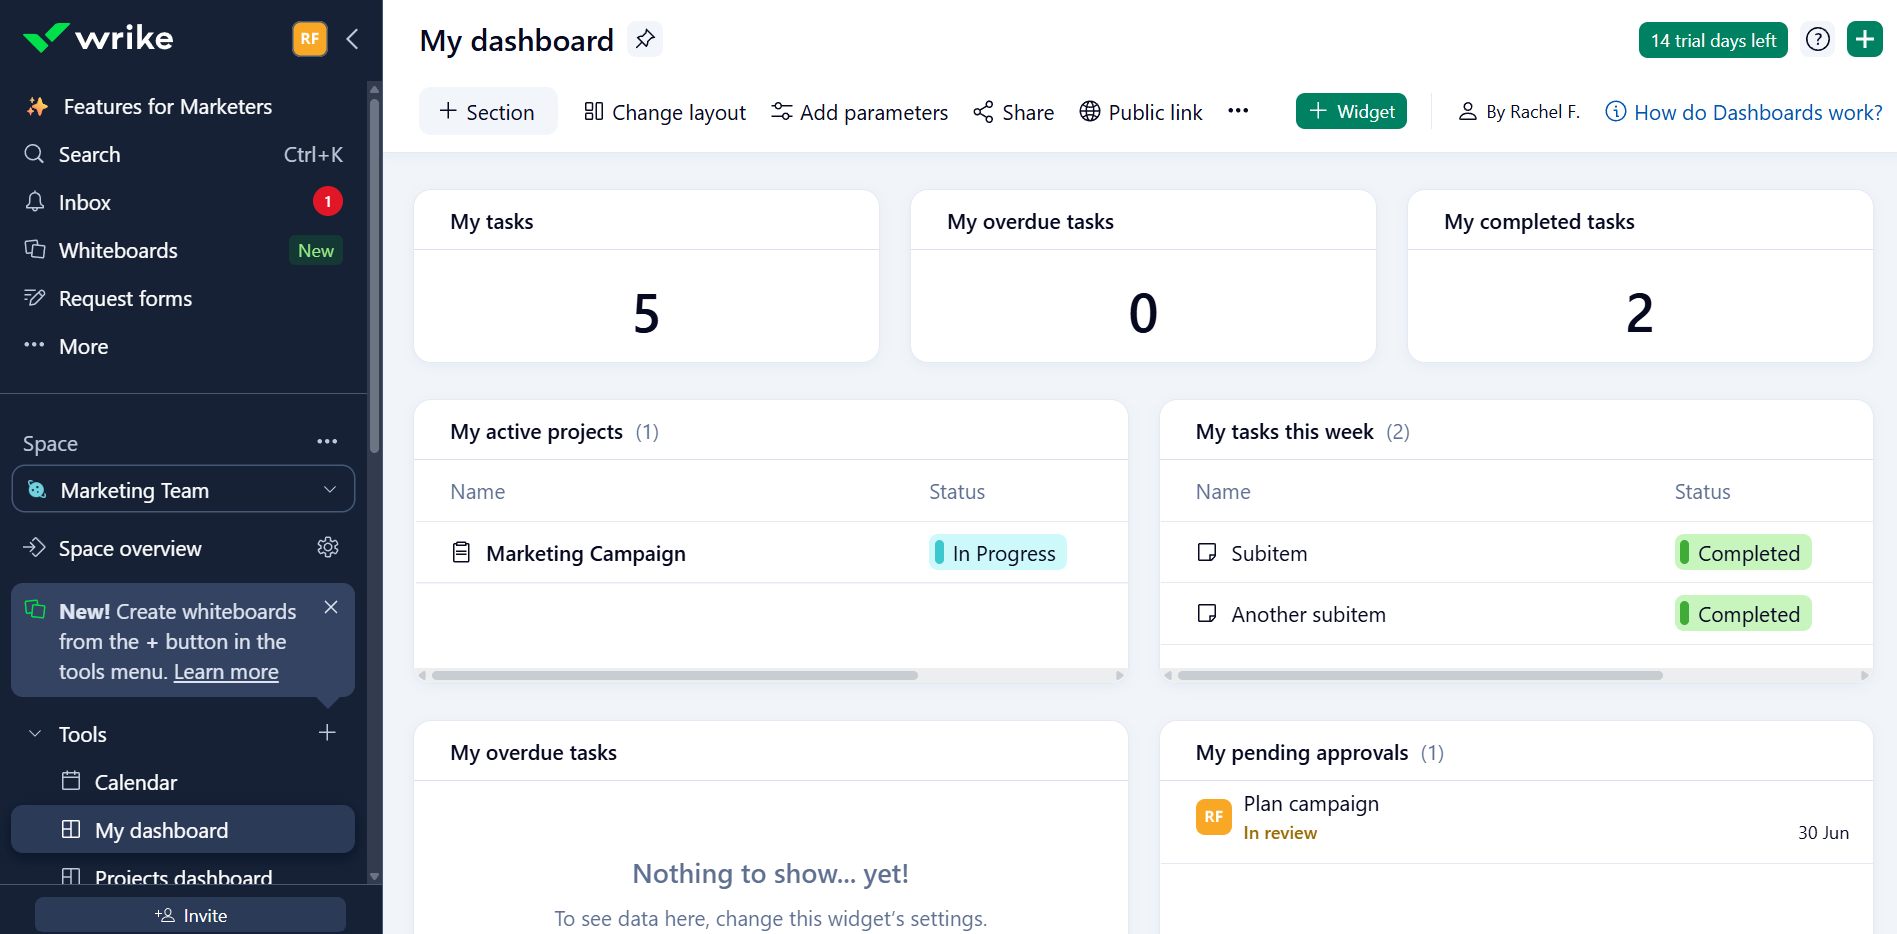Click the New badge on Whiteboards
The height and width of the screenshot is (934, 1897).
coord(316,251)
